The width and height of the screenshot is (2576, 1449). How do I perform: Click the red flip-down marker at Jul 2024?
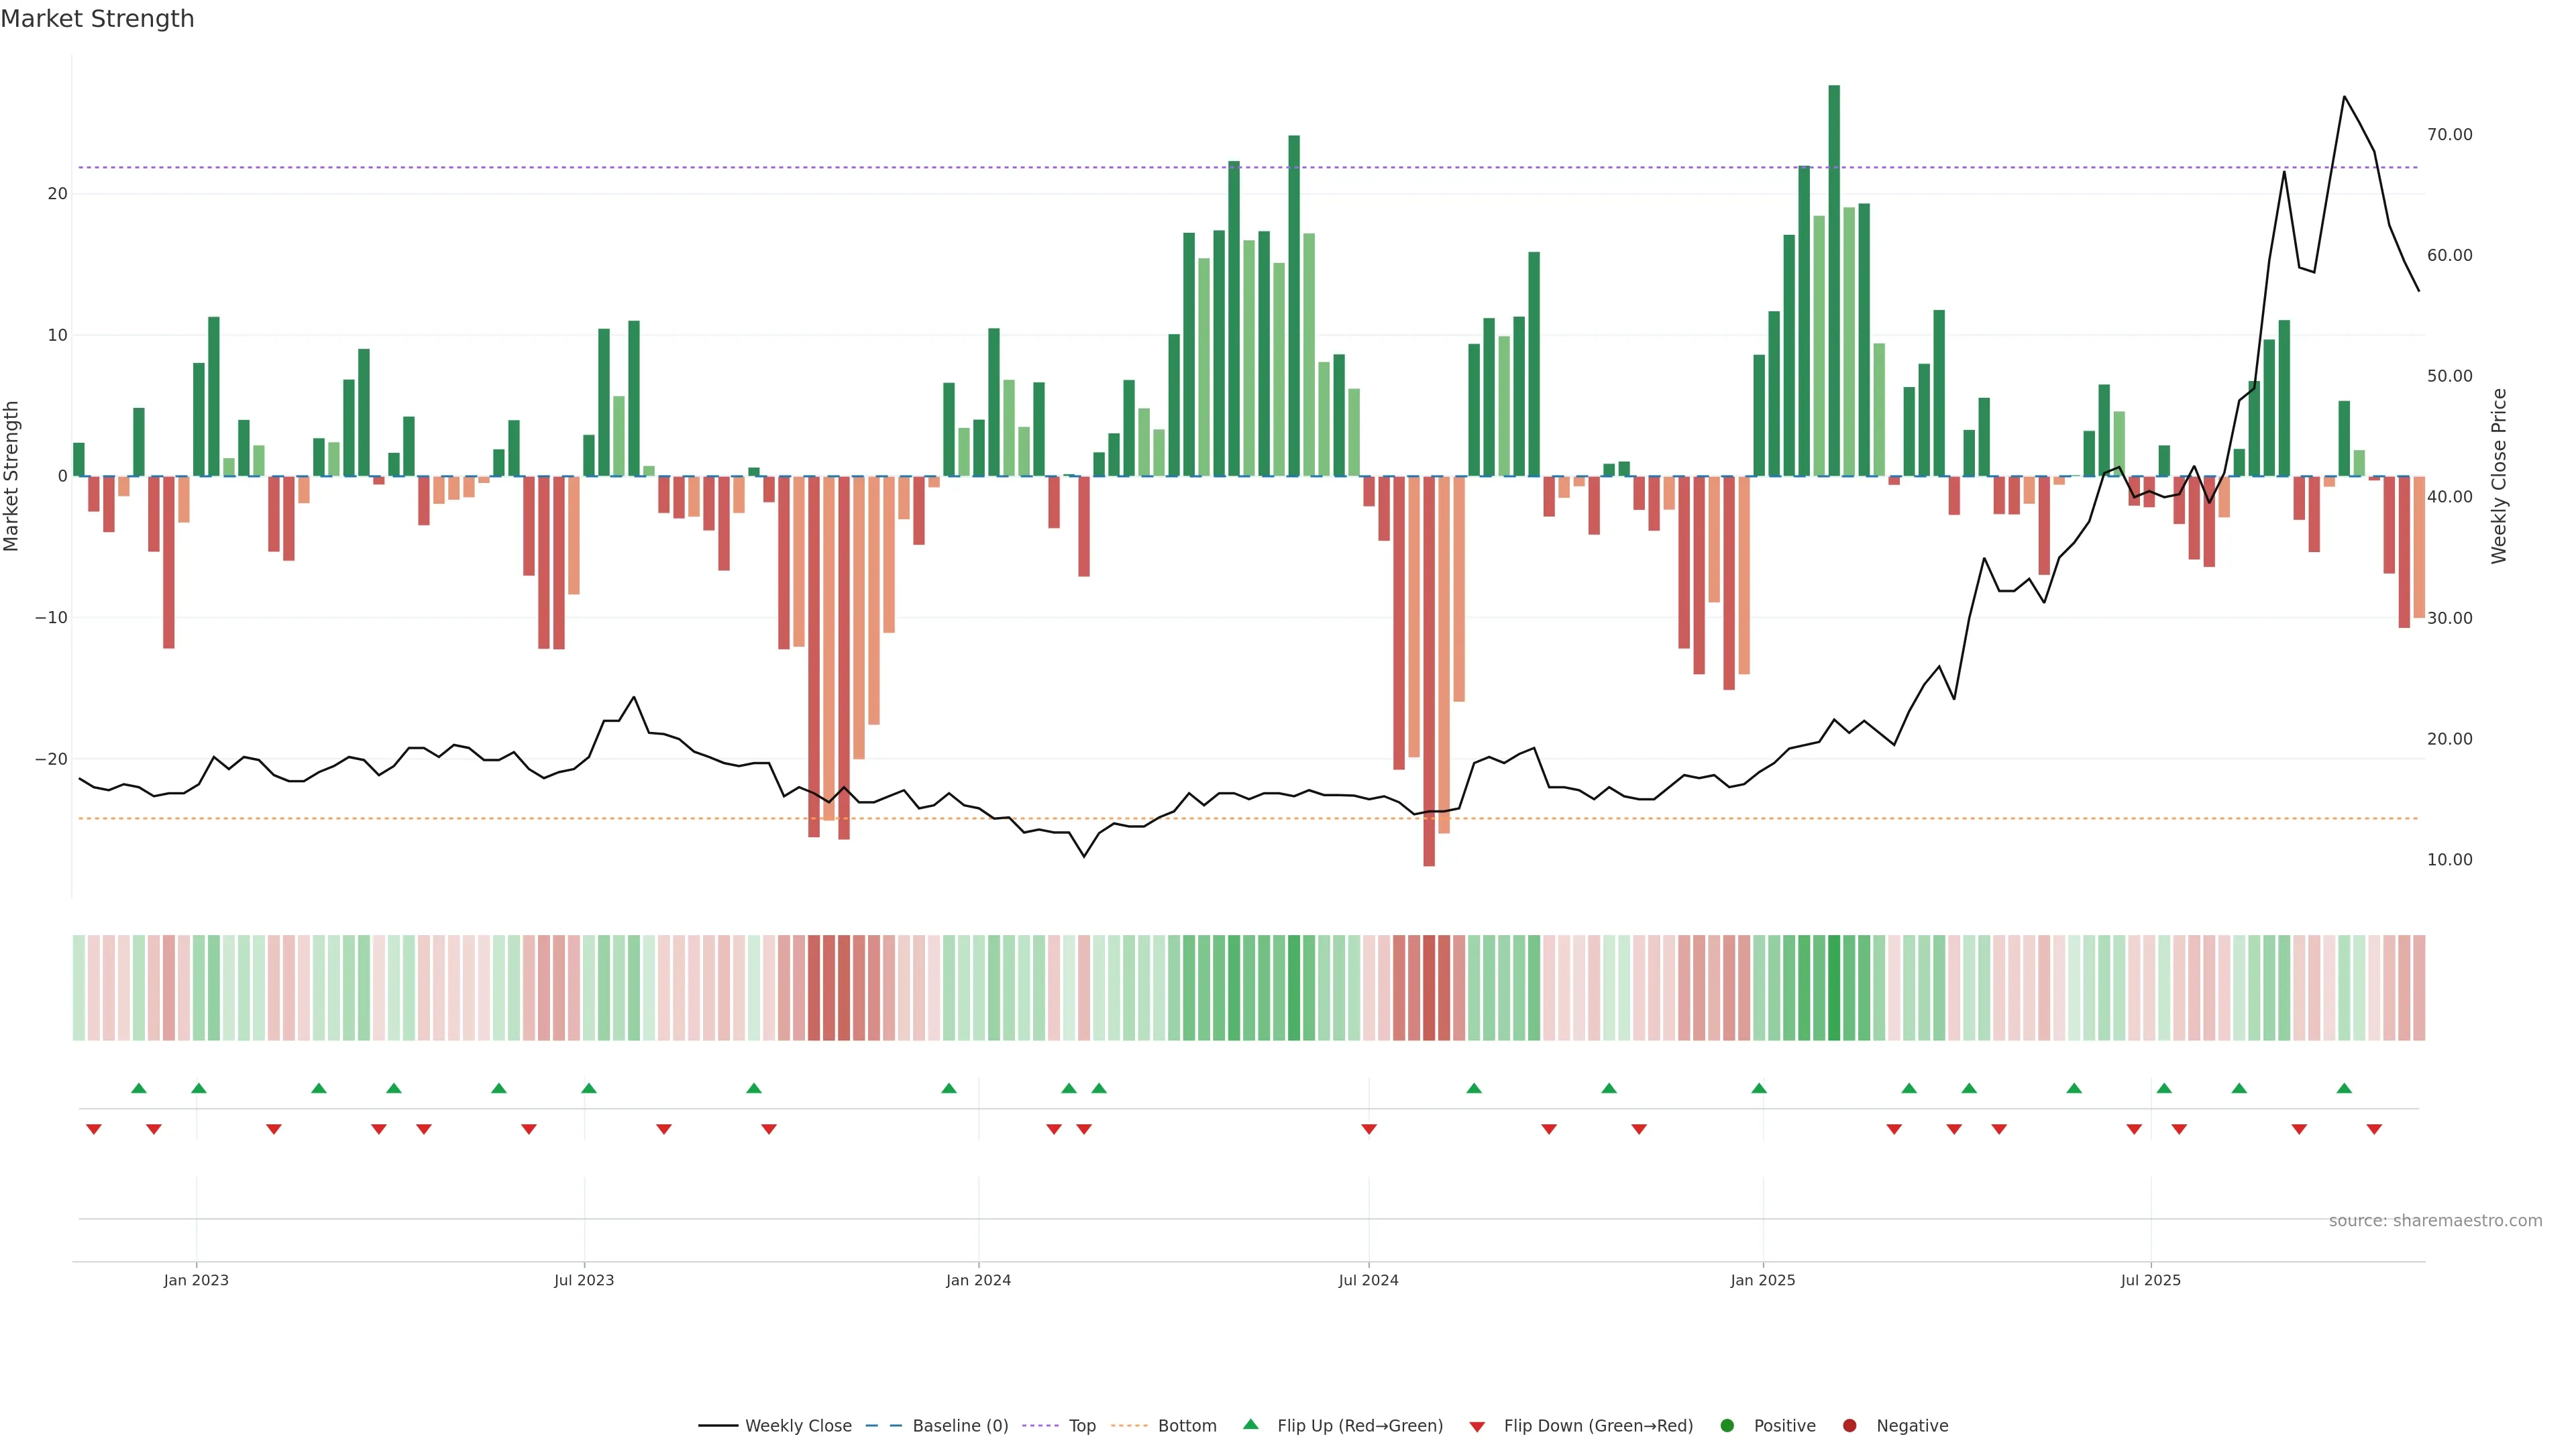point(1369,1129)
